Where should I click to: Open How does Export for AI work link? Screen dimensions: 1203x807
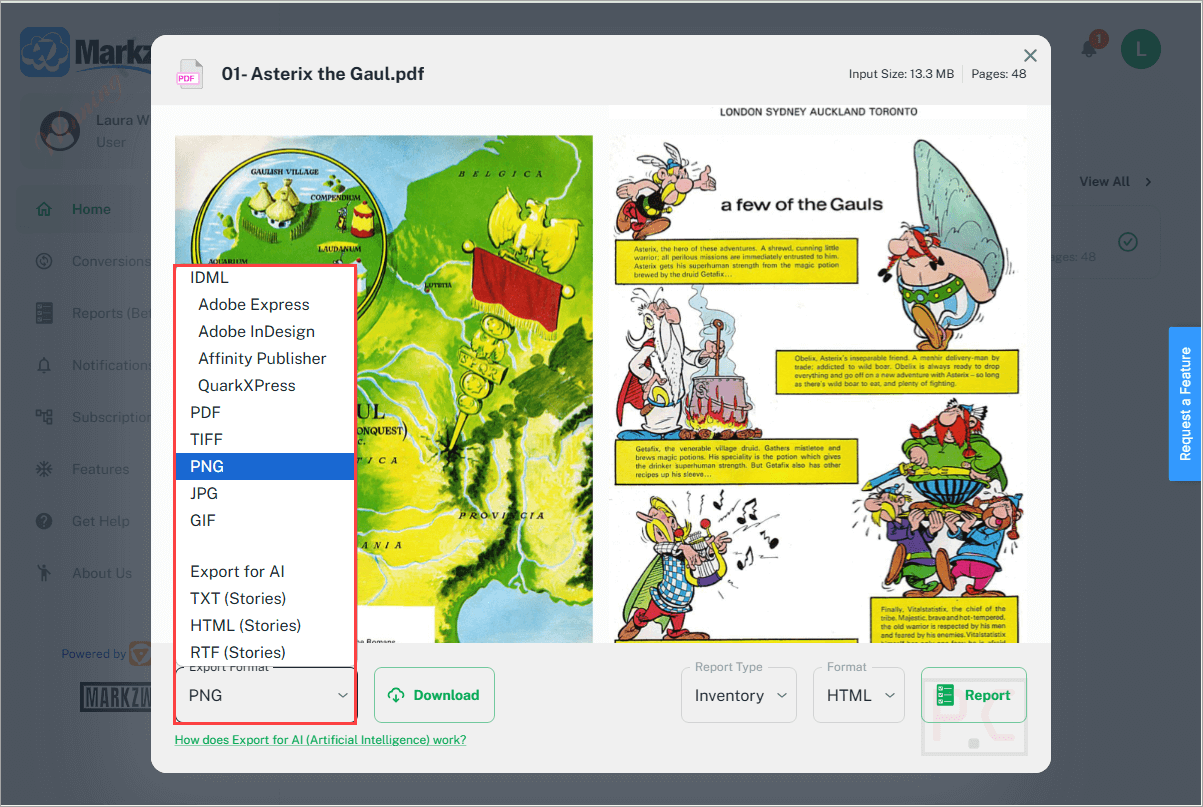click(320, 740)
